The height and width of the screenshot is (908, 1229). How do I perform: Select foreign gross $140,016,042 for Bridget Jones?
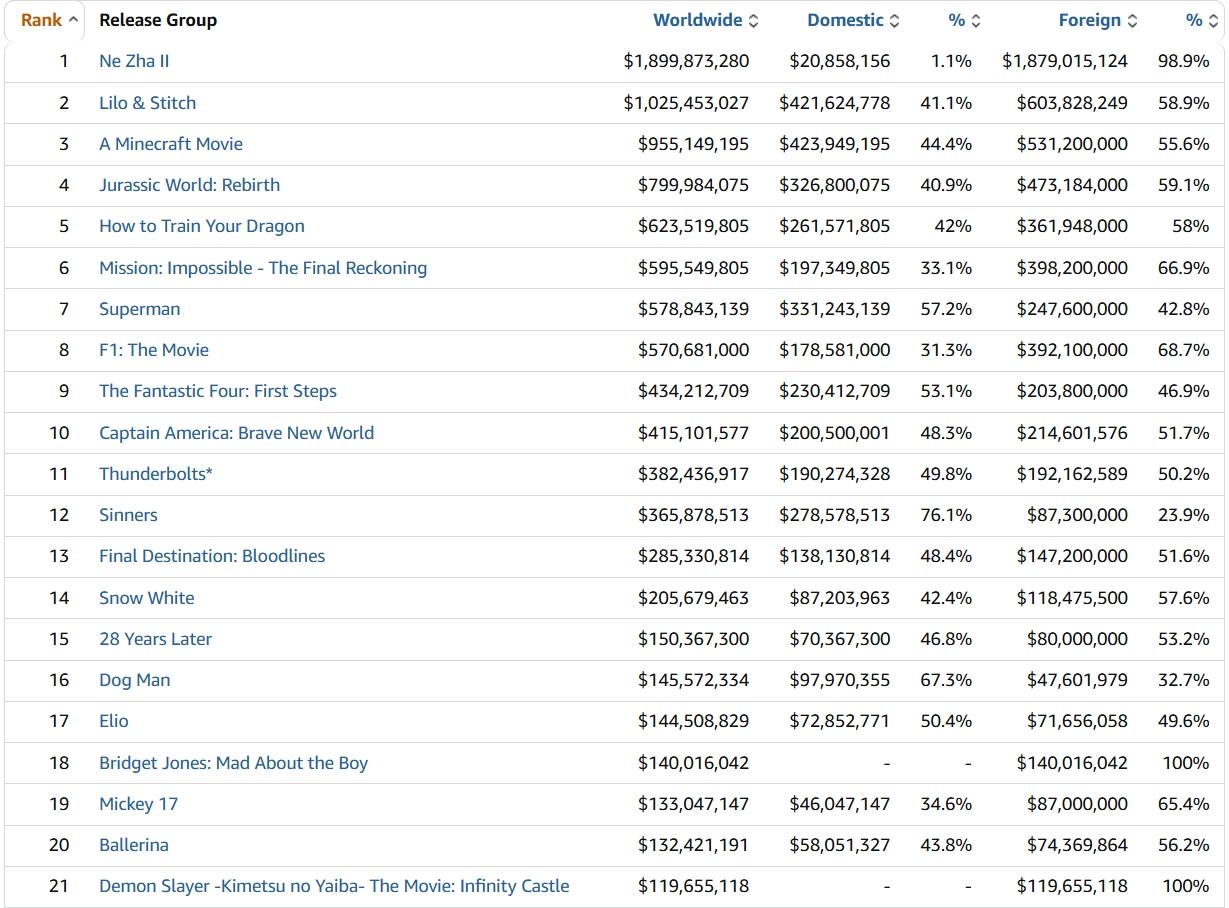(x=1072, y=763)
